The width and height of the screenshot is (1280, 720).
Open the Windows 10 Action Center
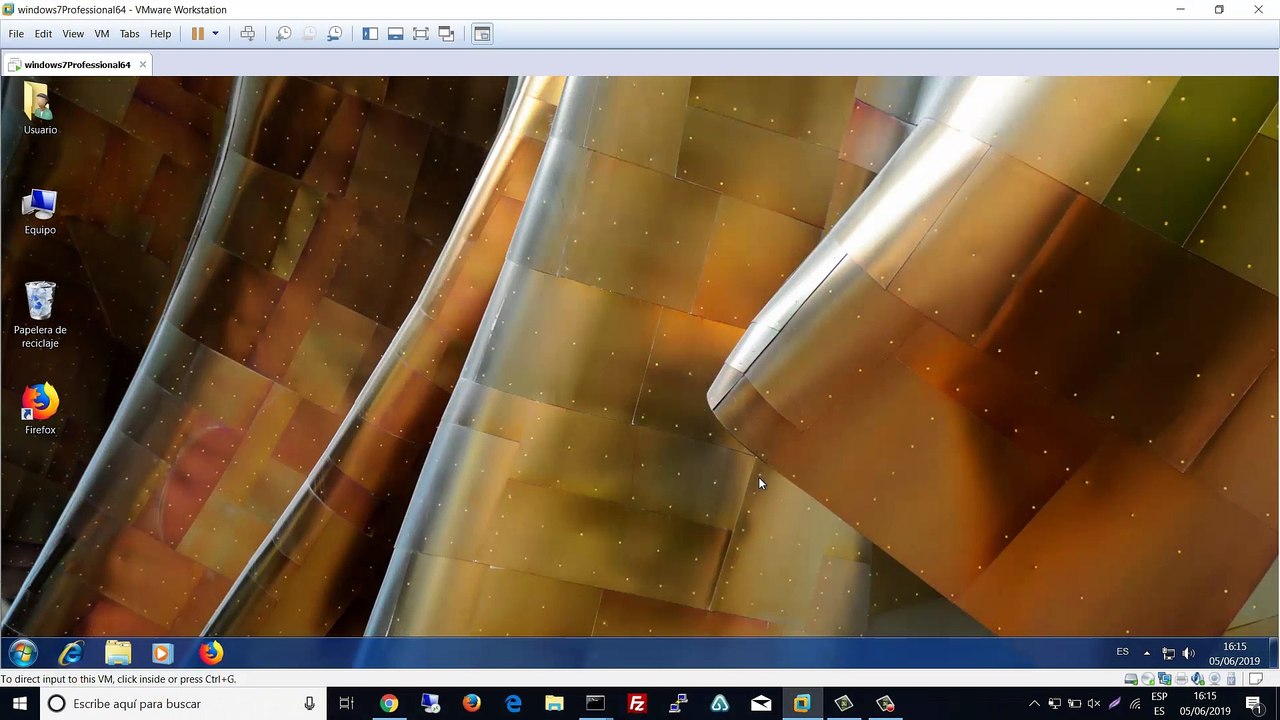coord(1254,704)
